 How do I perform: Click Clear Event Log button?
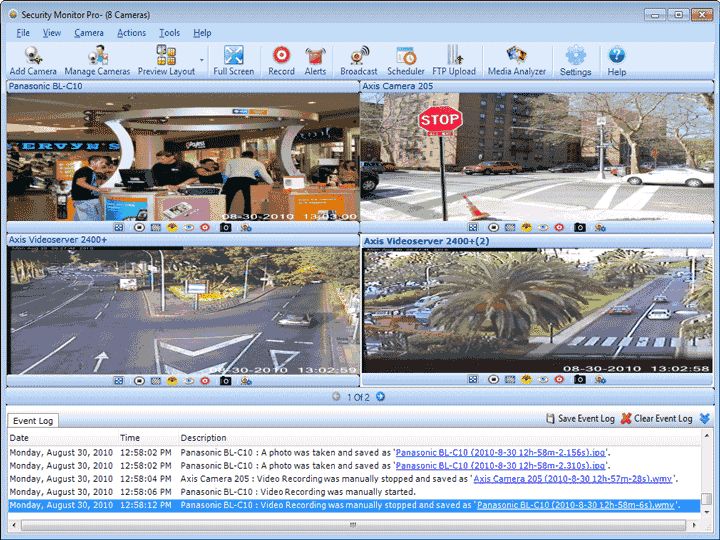(657, 418)
